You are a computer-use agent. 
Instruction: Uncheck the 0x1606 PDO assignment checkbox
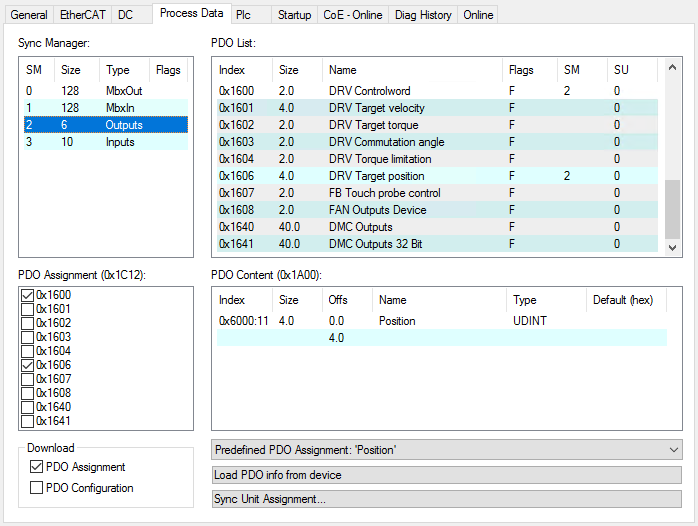(28, 365)
